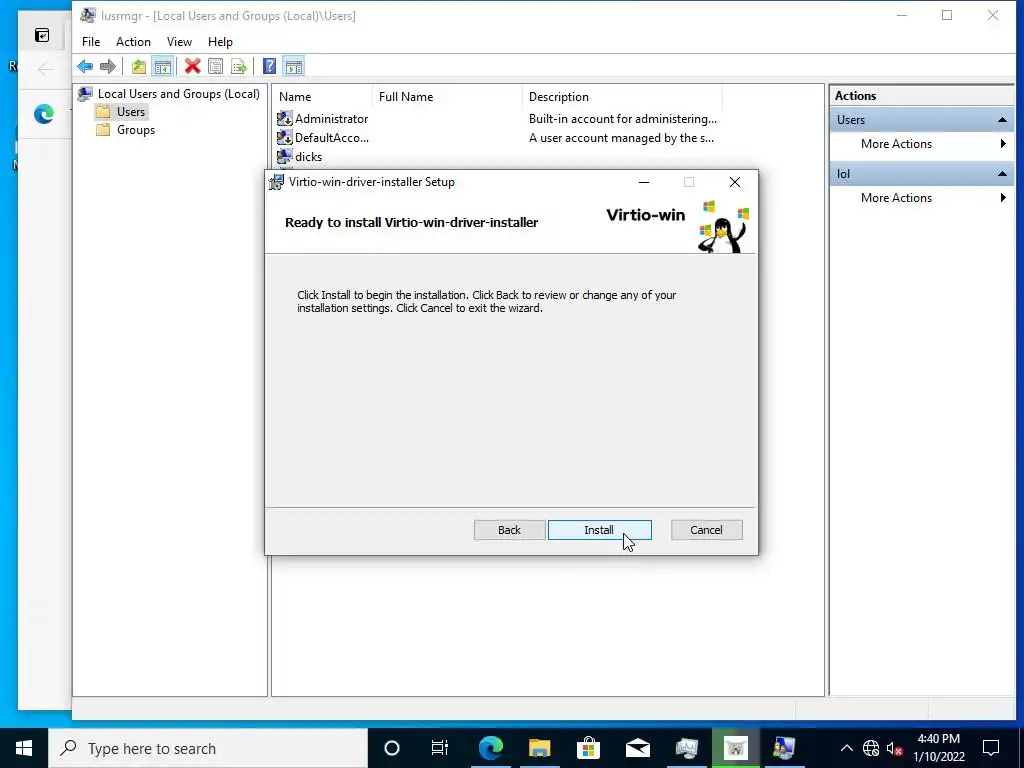The width and height of the screenshot is (1024, 768).
Task: Select the Administrator user row
Action: 496,118
